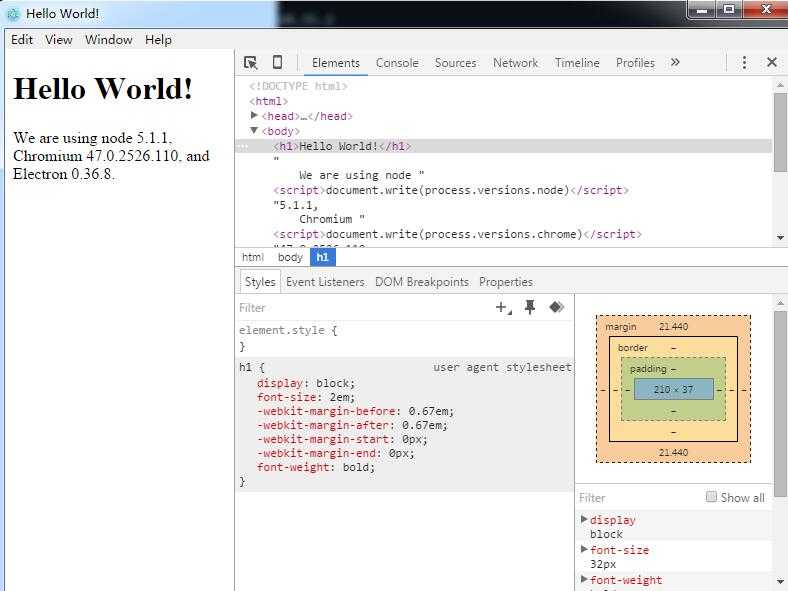Viewport: 788px width, 591px height.
Task: Click the Styles Filter input field
Action: tap(366, 308)
